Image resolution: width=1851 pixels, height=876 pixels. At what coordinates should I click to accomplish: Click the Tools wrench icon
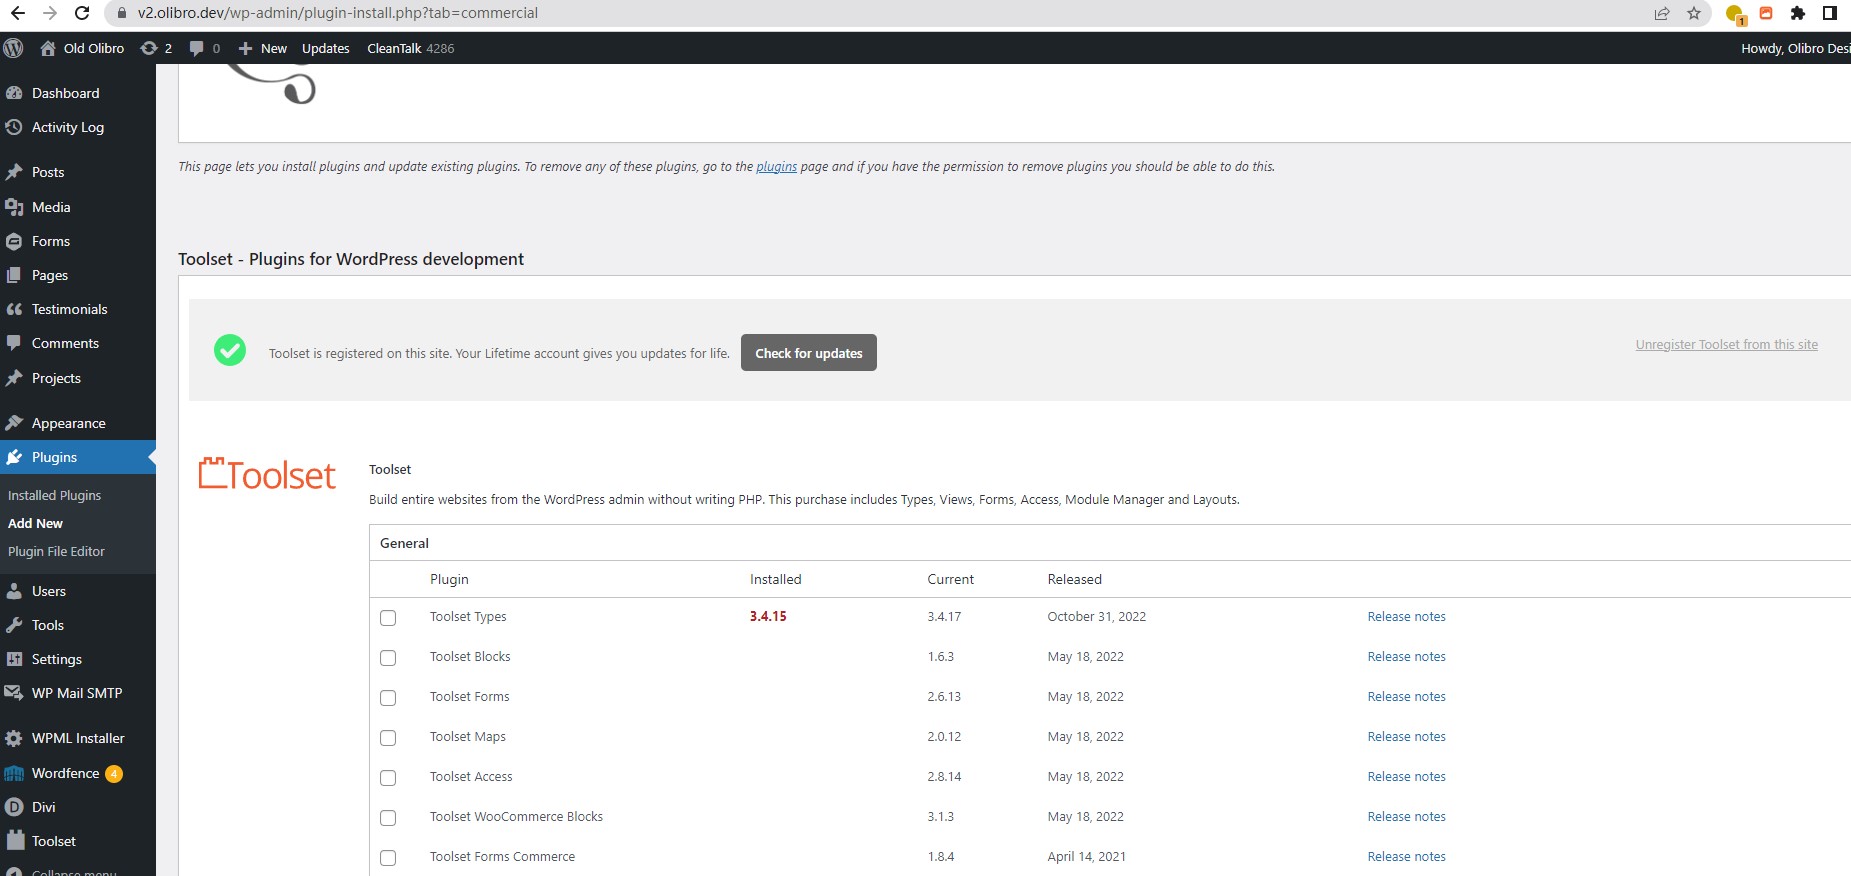click(x=14, y=625)
